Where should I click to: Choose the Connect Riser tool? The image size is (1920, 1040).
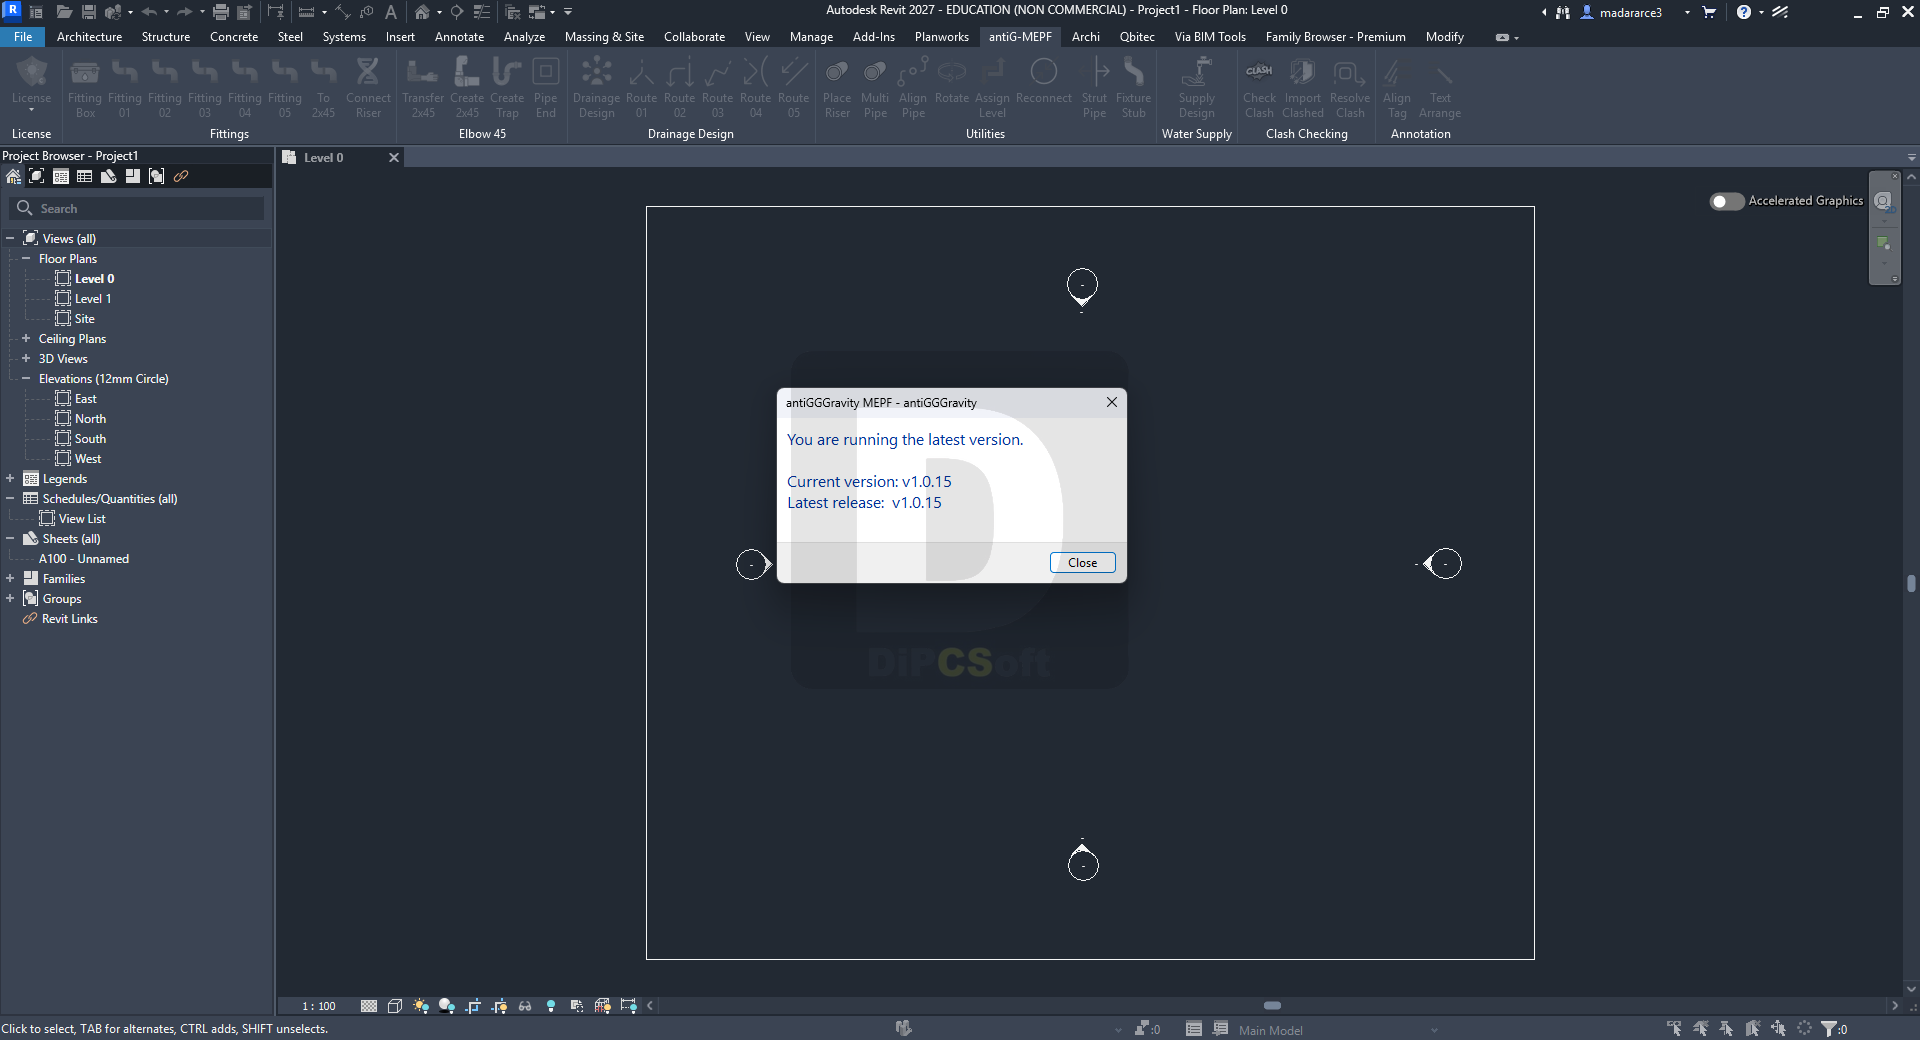(368, 88)
